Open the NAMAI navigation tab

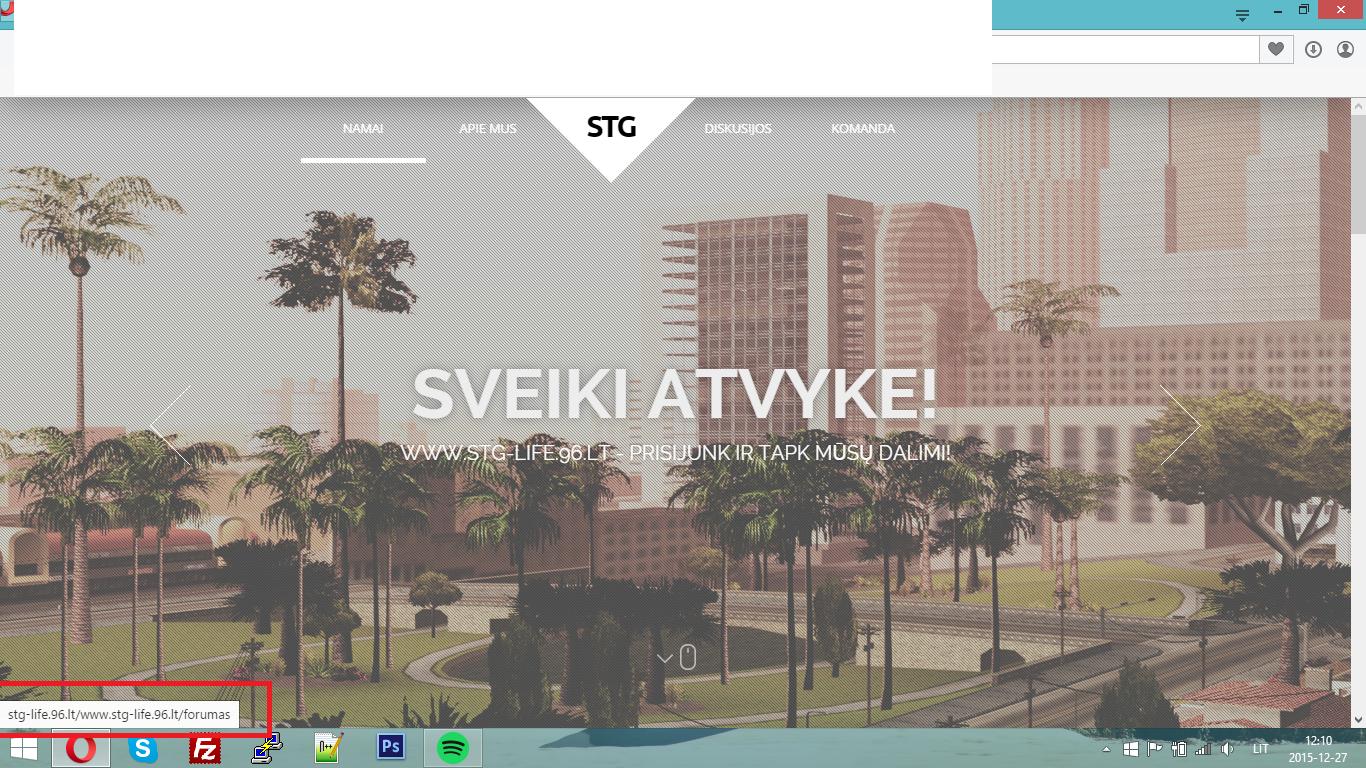pyautogui.click(x=363, y=129)
